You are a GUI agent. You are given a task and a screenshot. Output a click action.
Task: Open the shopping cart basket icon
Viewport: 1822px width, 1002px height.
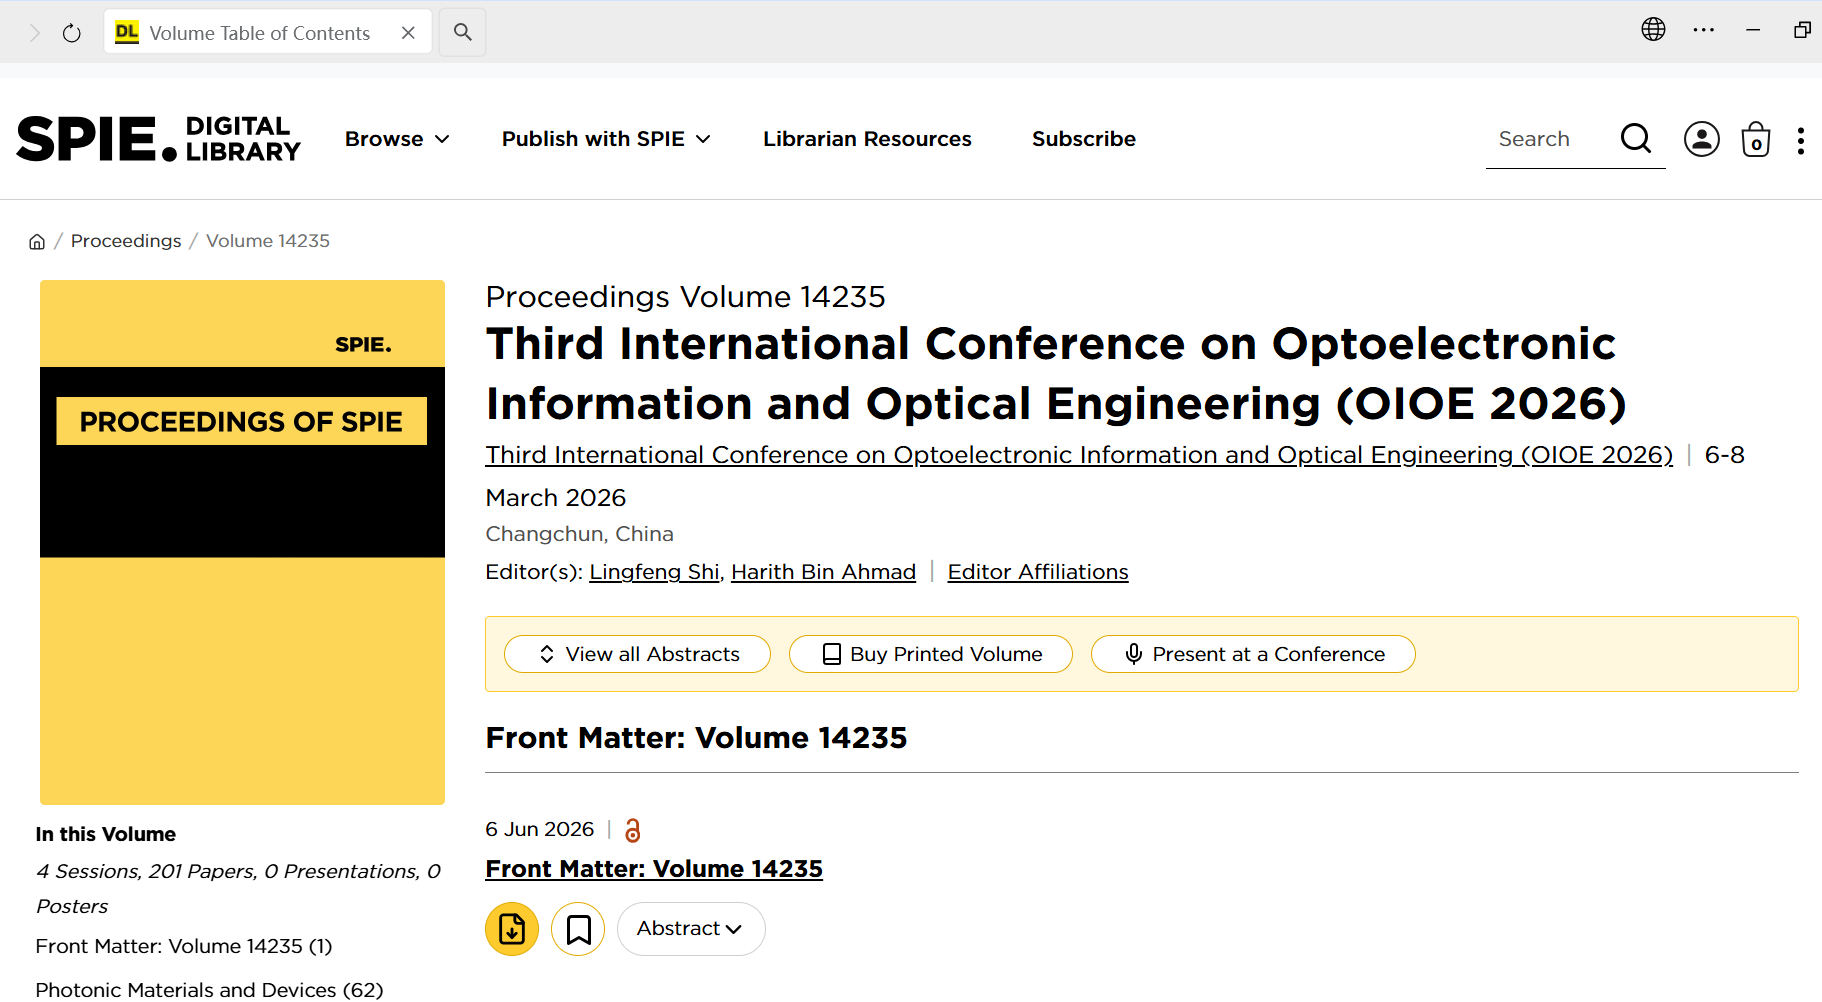click(x=1756, y=140)
